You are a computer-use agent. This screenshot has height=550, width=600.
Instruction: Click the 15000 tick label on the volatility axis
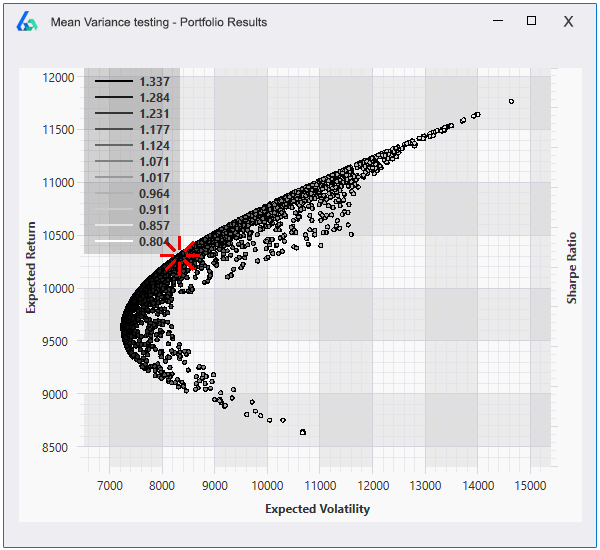(530, 486)
